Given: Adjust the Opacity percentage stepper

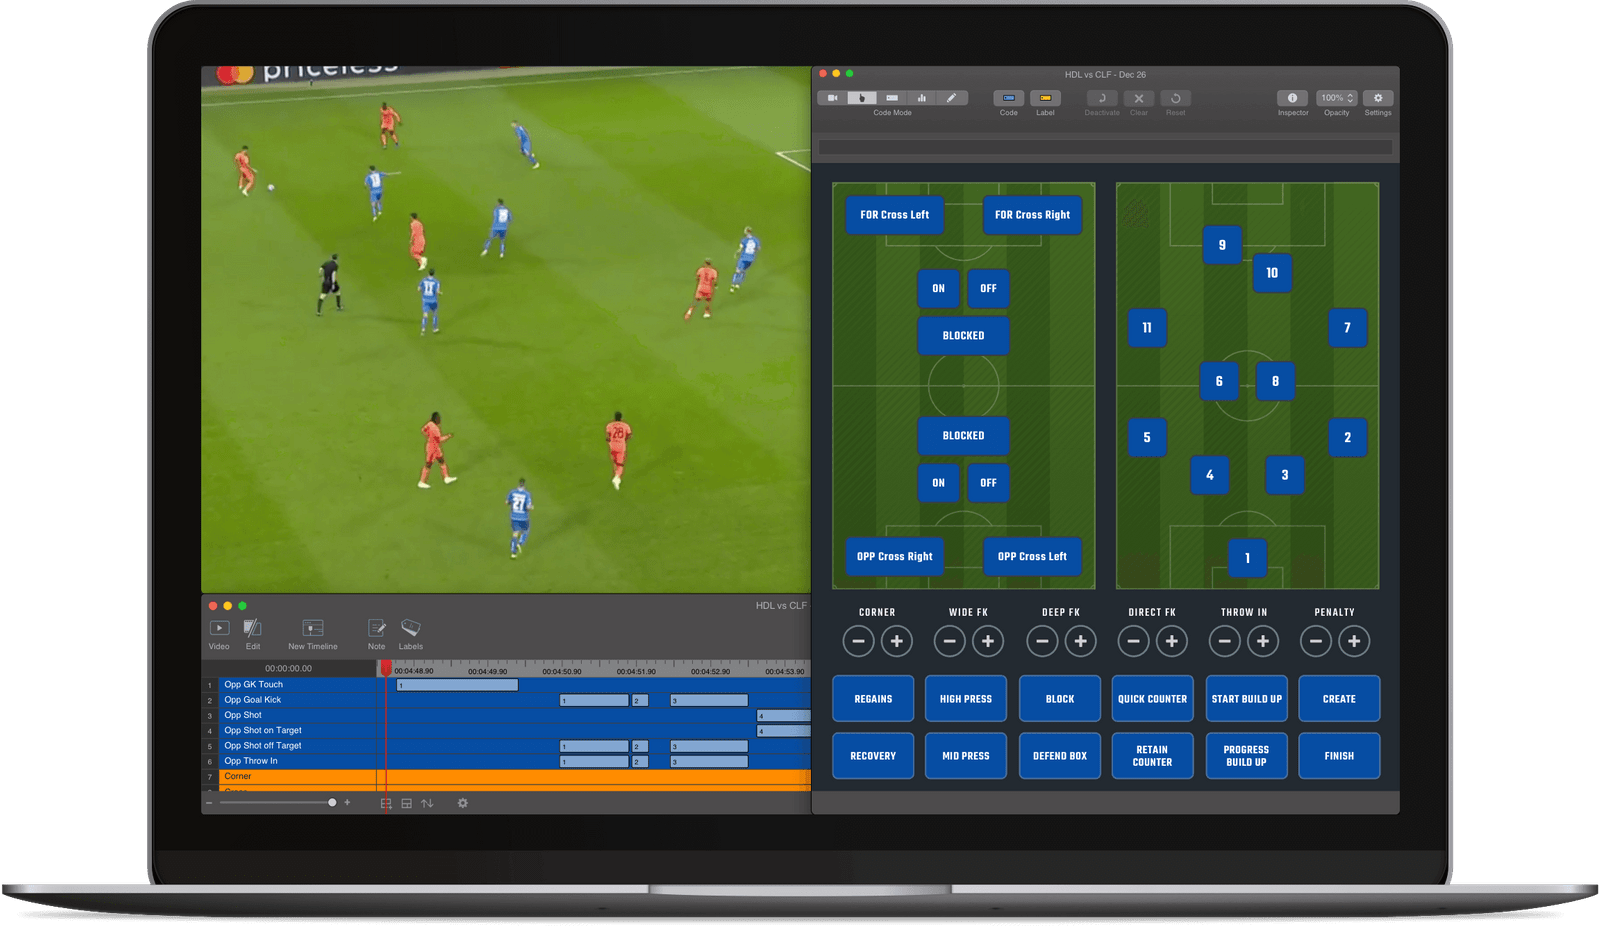Looking at the screenshot, I should click(x=1336, y=97).
